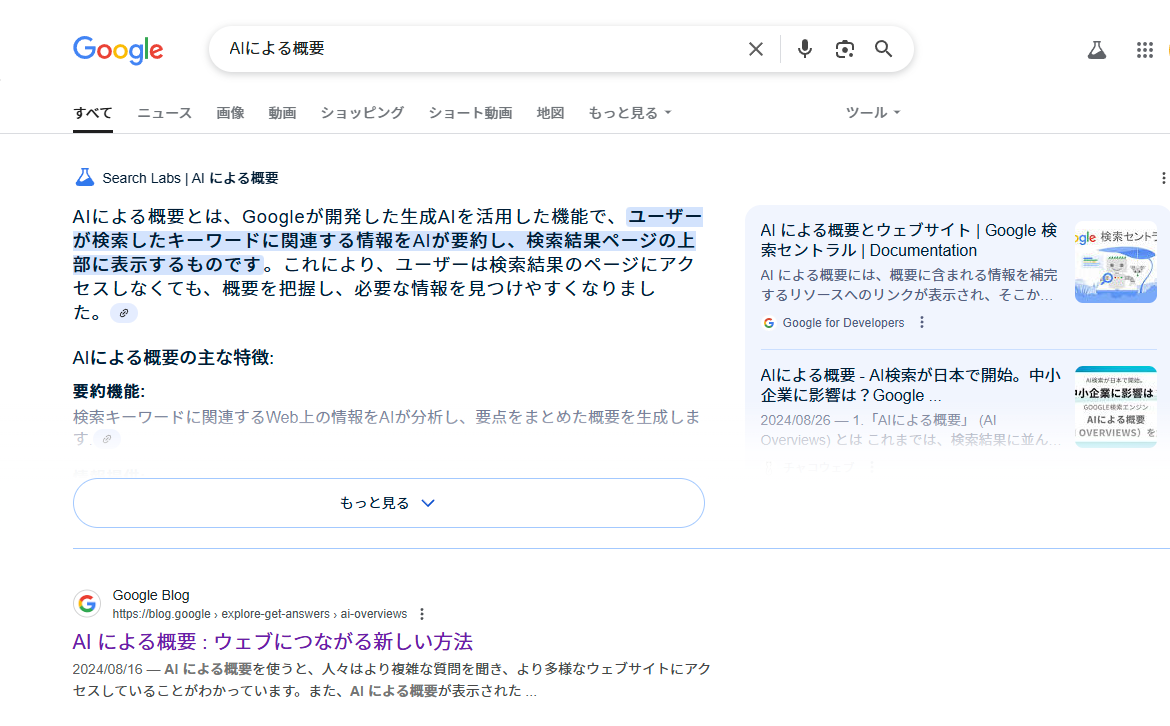Go to the ショート動画 tab
The image size is (1170, 726).
pos(470,113)
